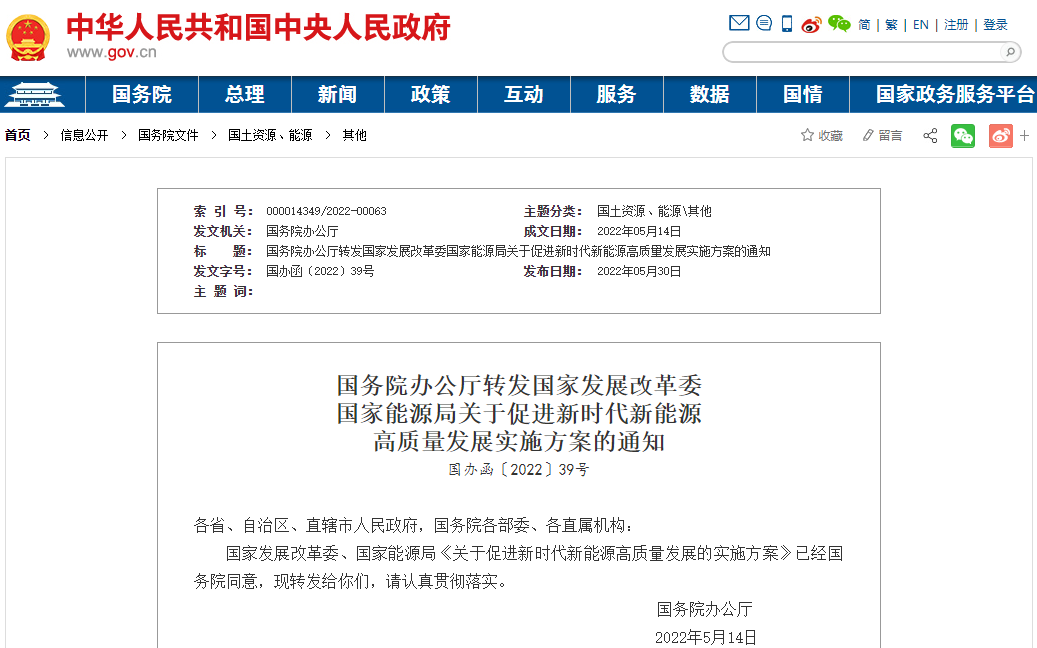This screenshot has height=648, width=1037.
Task: Share article via the red Weibo icon
Action: (x=1000, y=135)
